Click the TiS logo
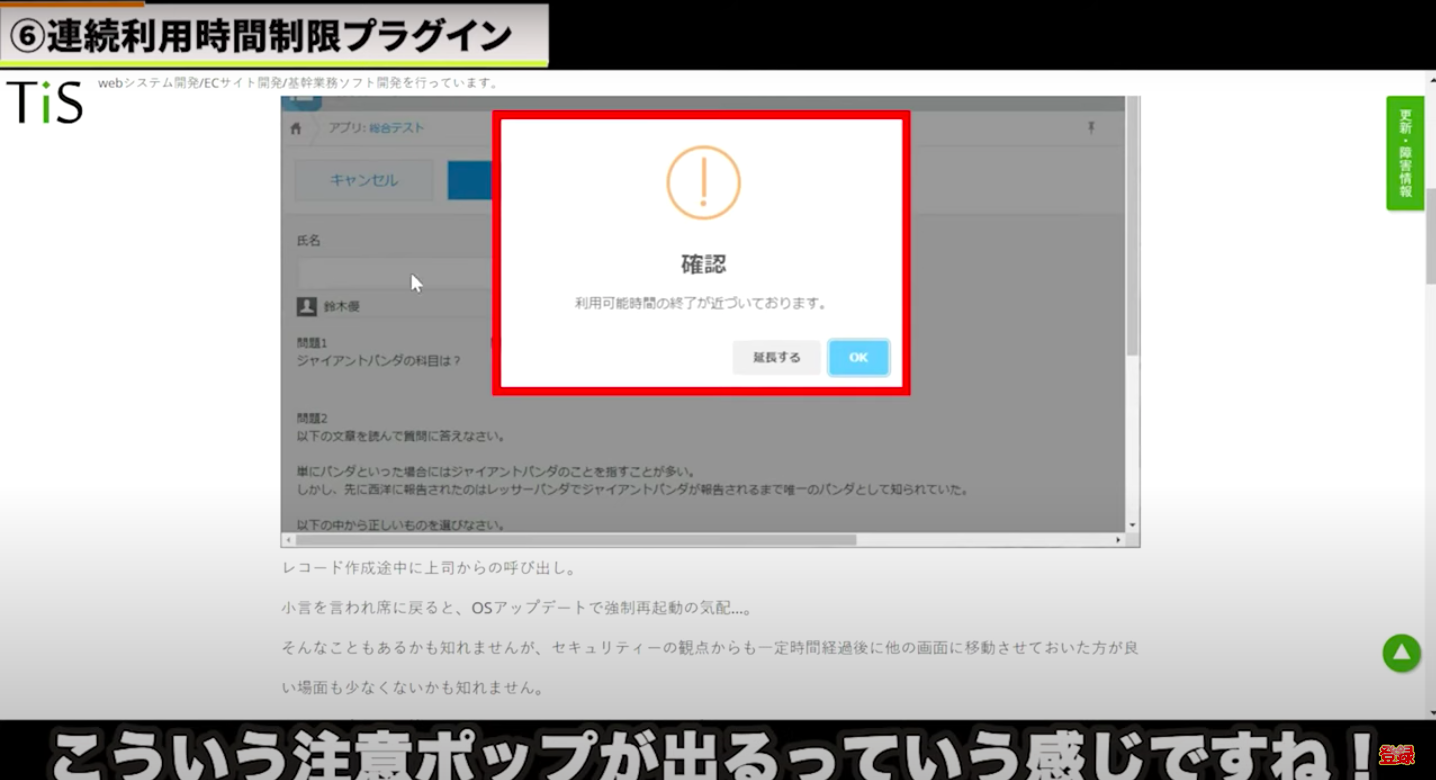The image size is (1436, 780). pyautogui.click(x=45, y=101)
